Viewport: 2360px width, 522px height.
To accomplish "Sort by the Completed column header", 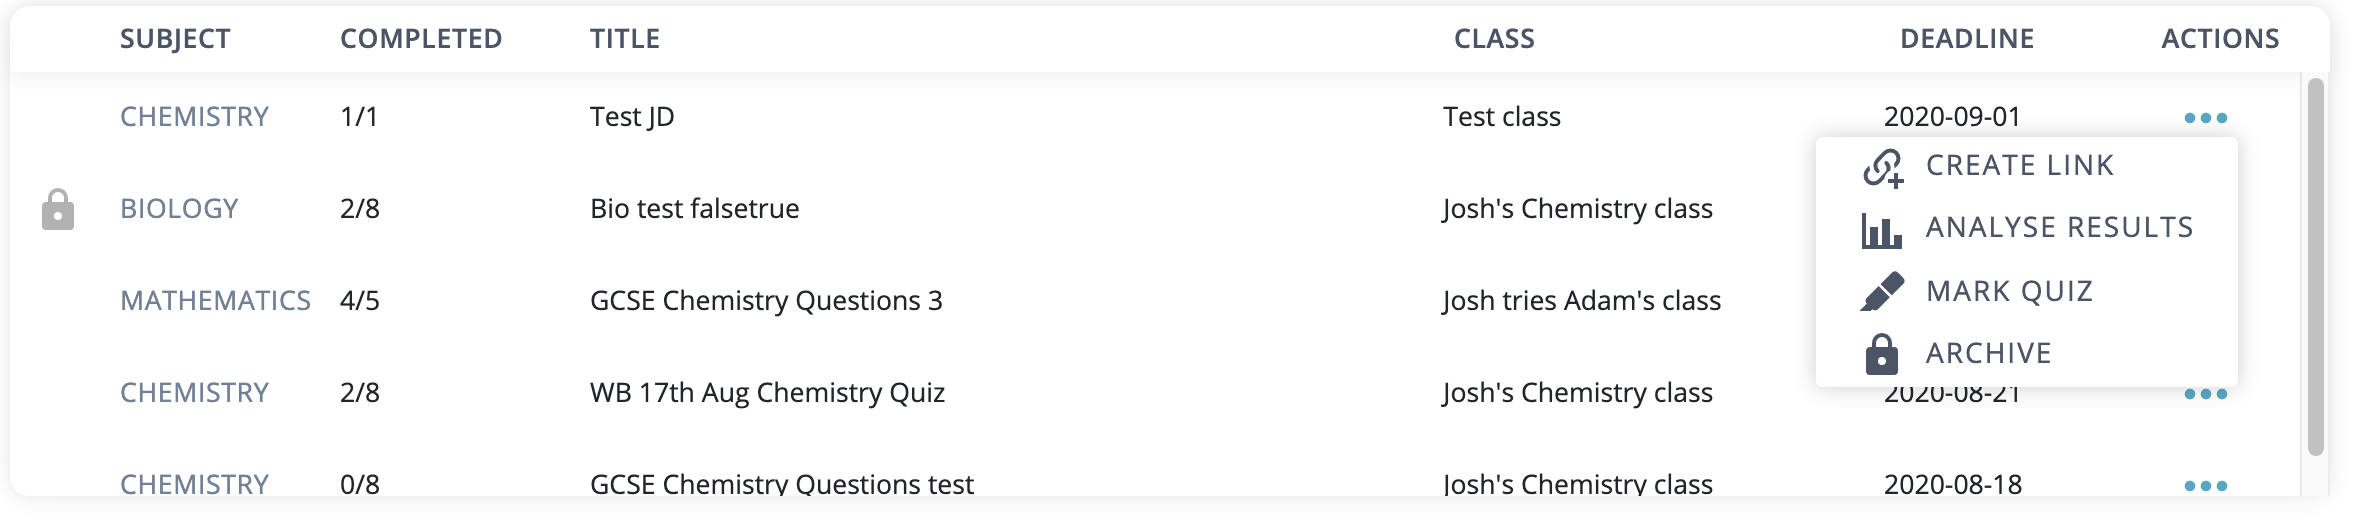I will 421,39.
